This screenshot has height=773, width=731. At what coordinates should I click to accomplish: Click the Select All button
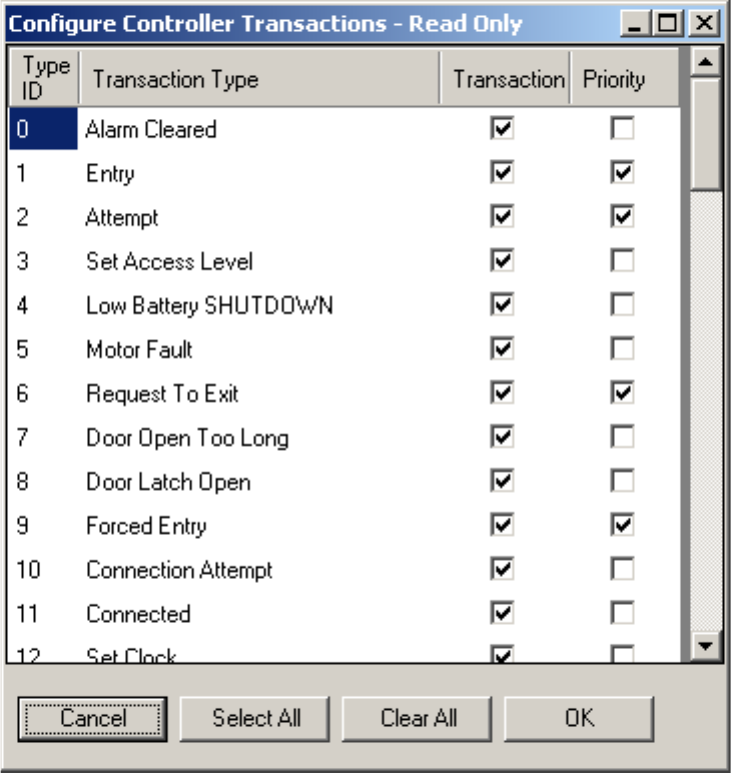255,719
